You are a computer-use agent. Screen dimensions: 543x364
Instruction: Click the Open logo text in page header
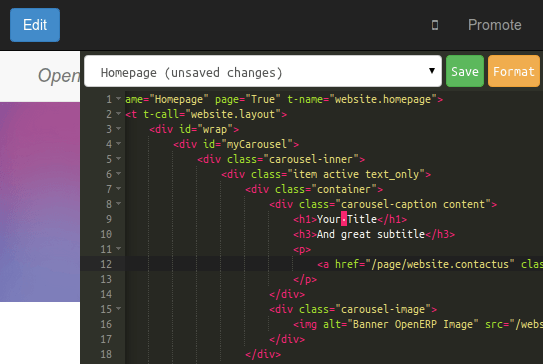point(59,76)
